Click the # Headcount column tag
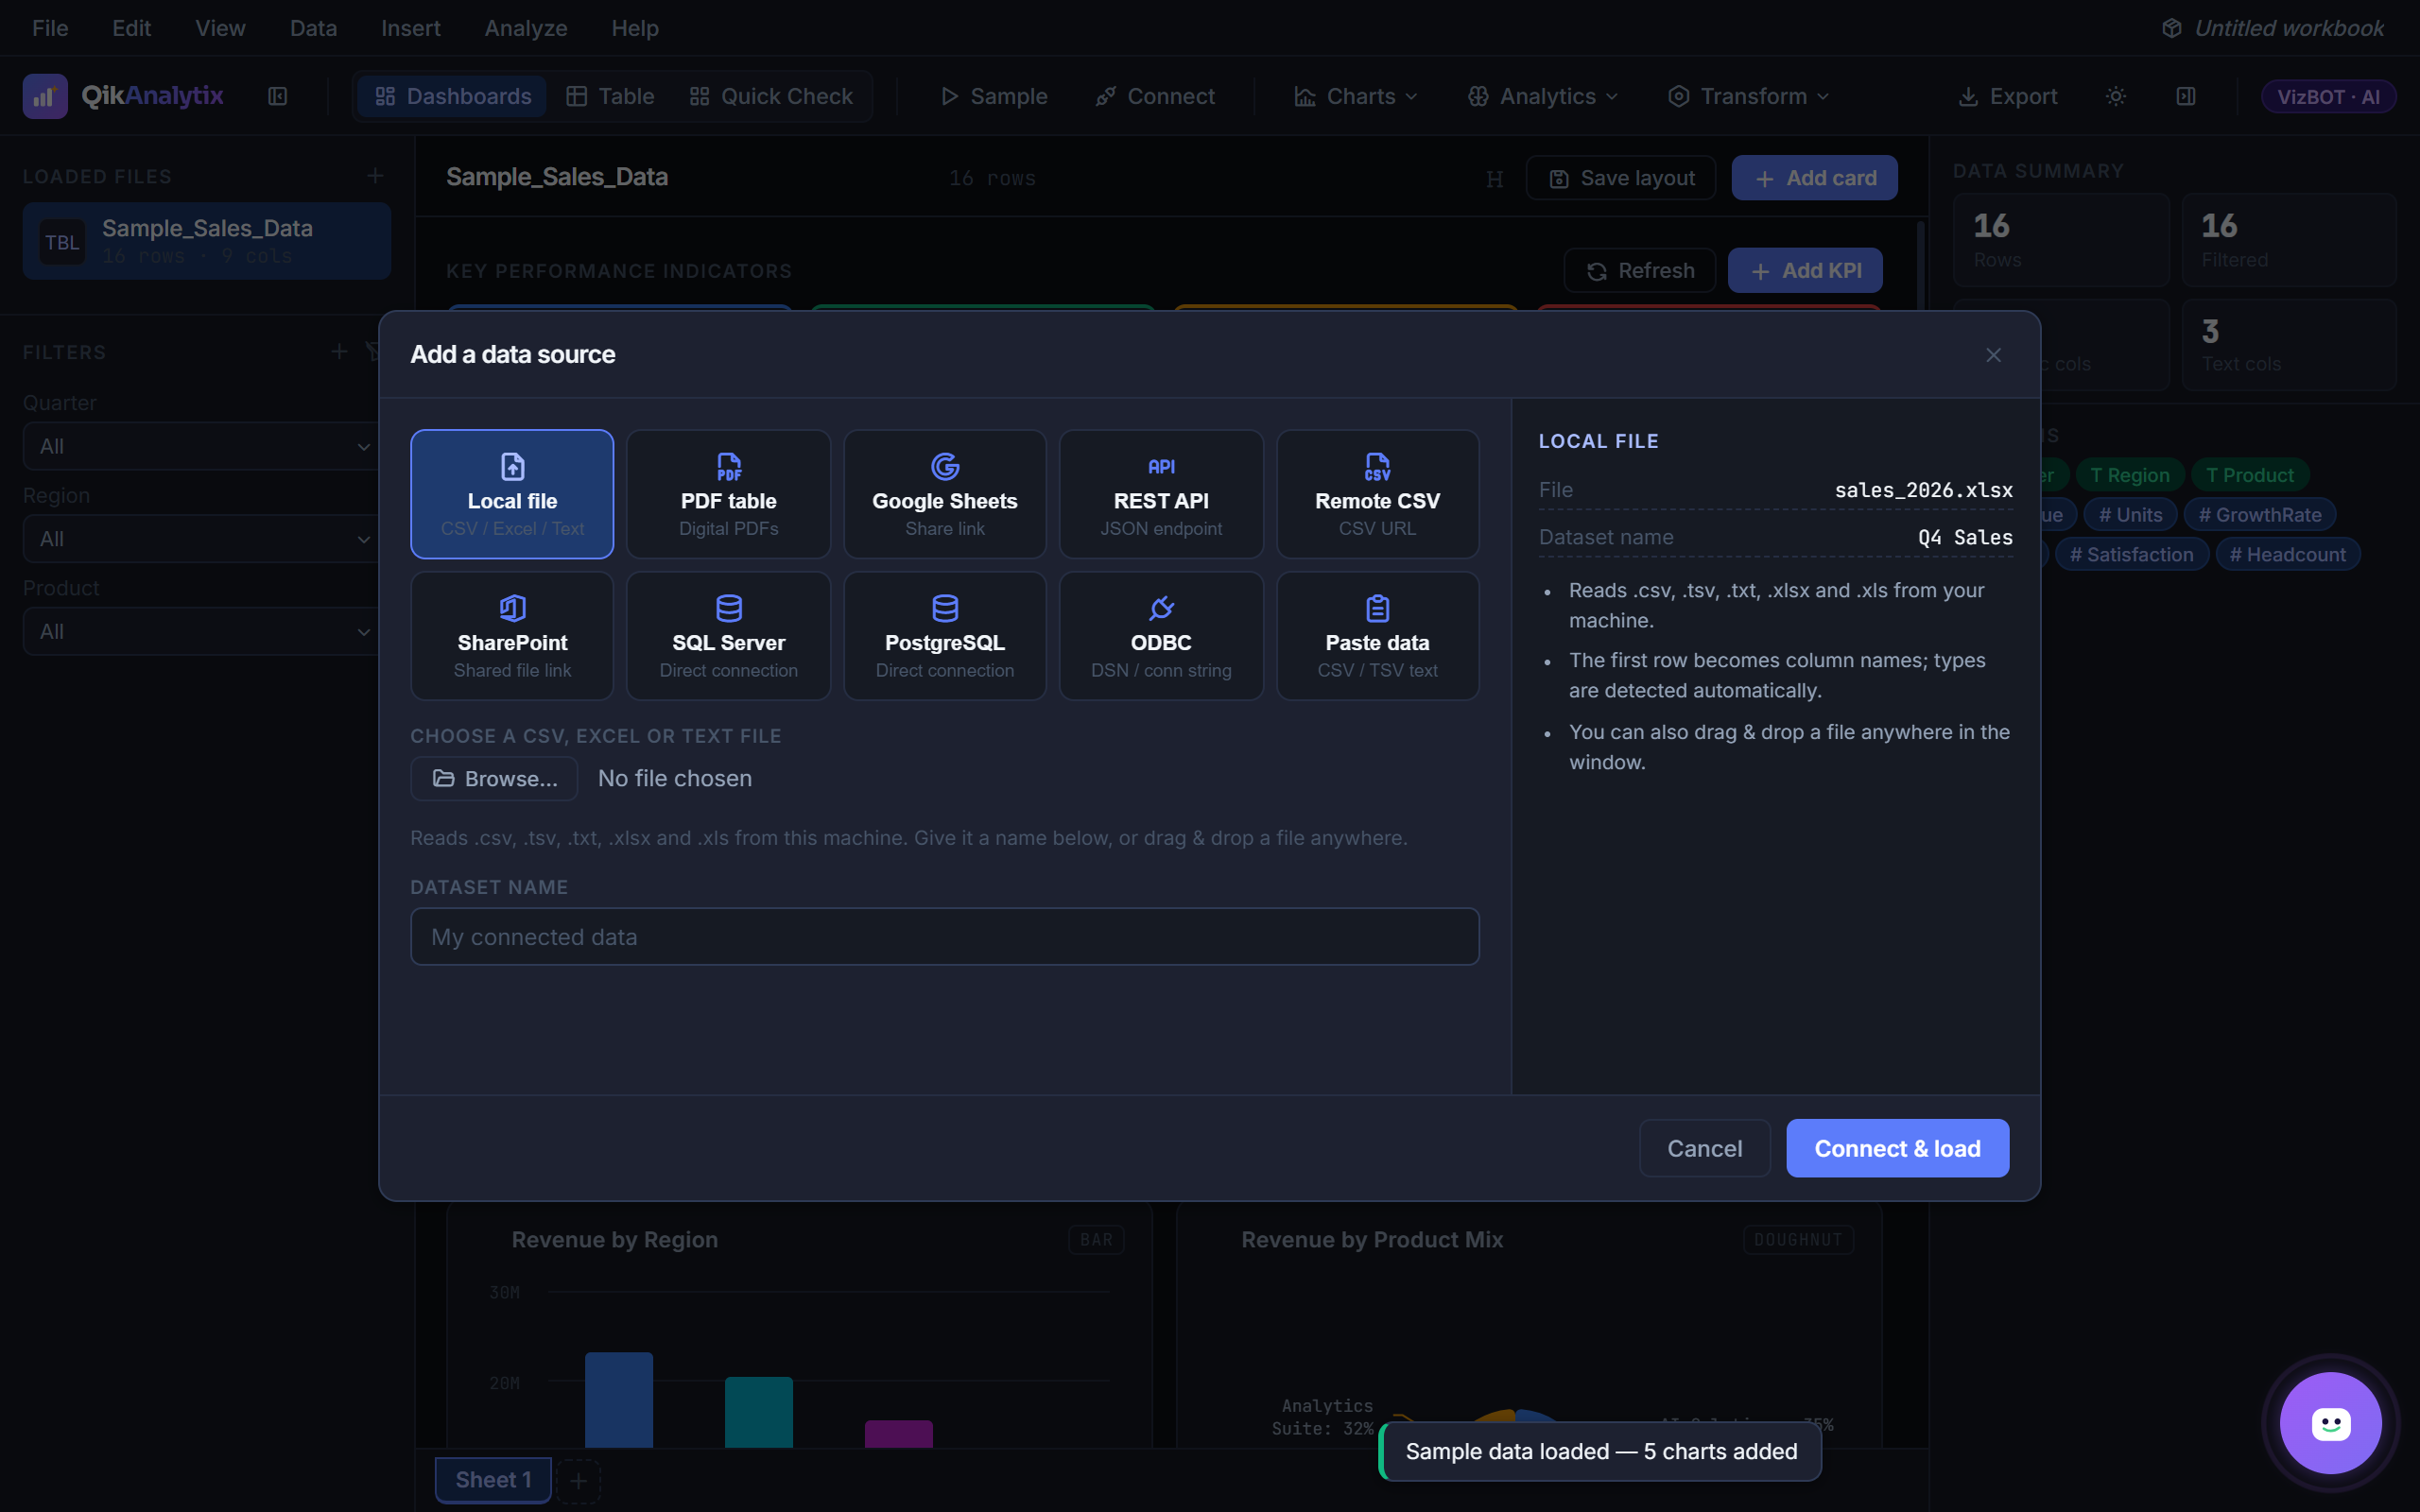Screen dimensions: 2420x1512 2288,554
